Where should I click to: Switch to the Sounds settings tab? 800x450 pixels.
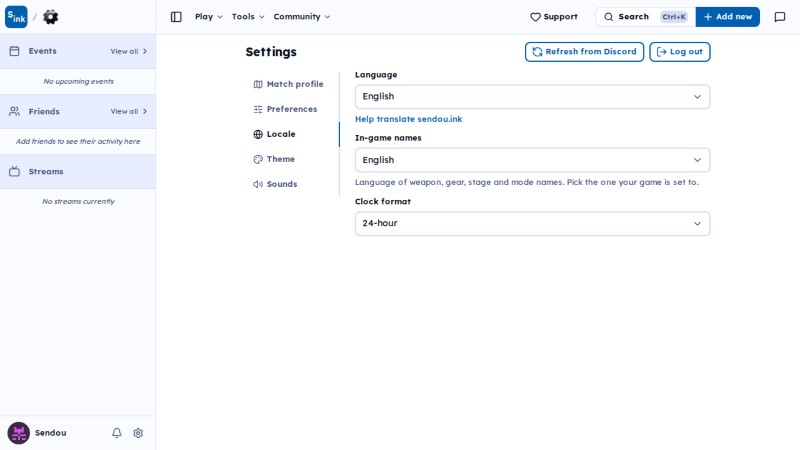(276, 184)
